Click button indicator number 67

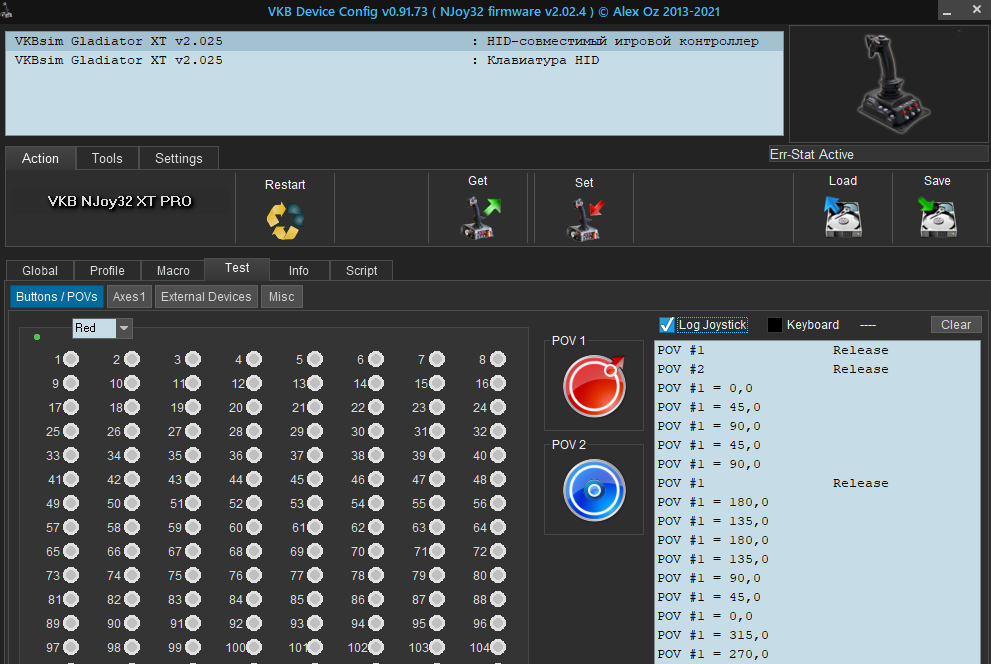193,552
